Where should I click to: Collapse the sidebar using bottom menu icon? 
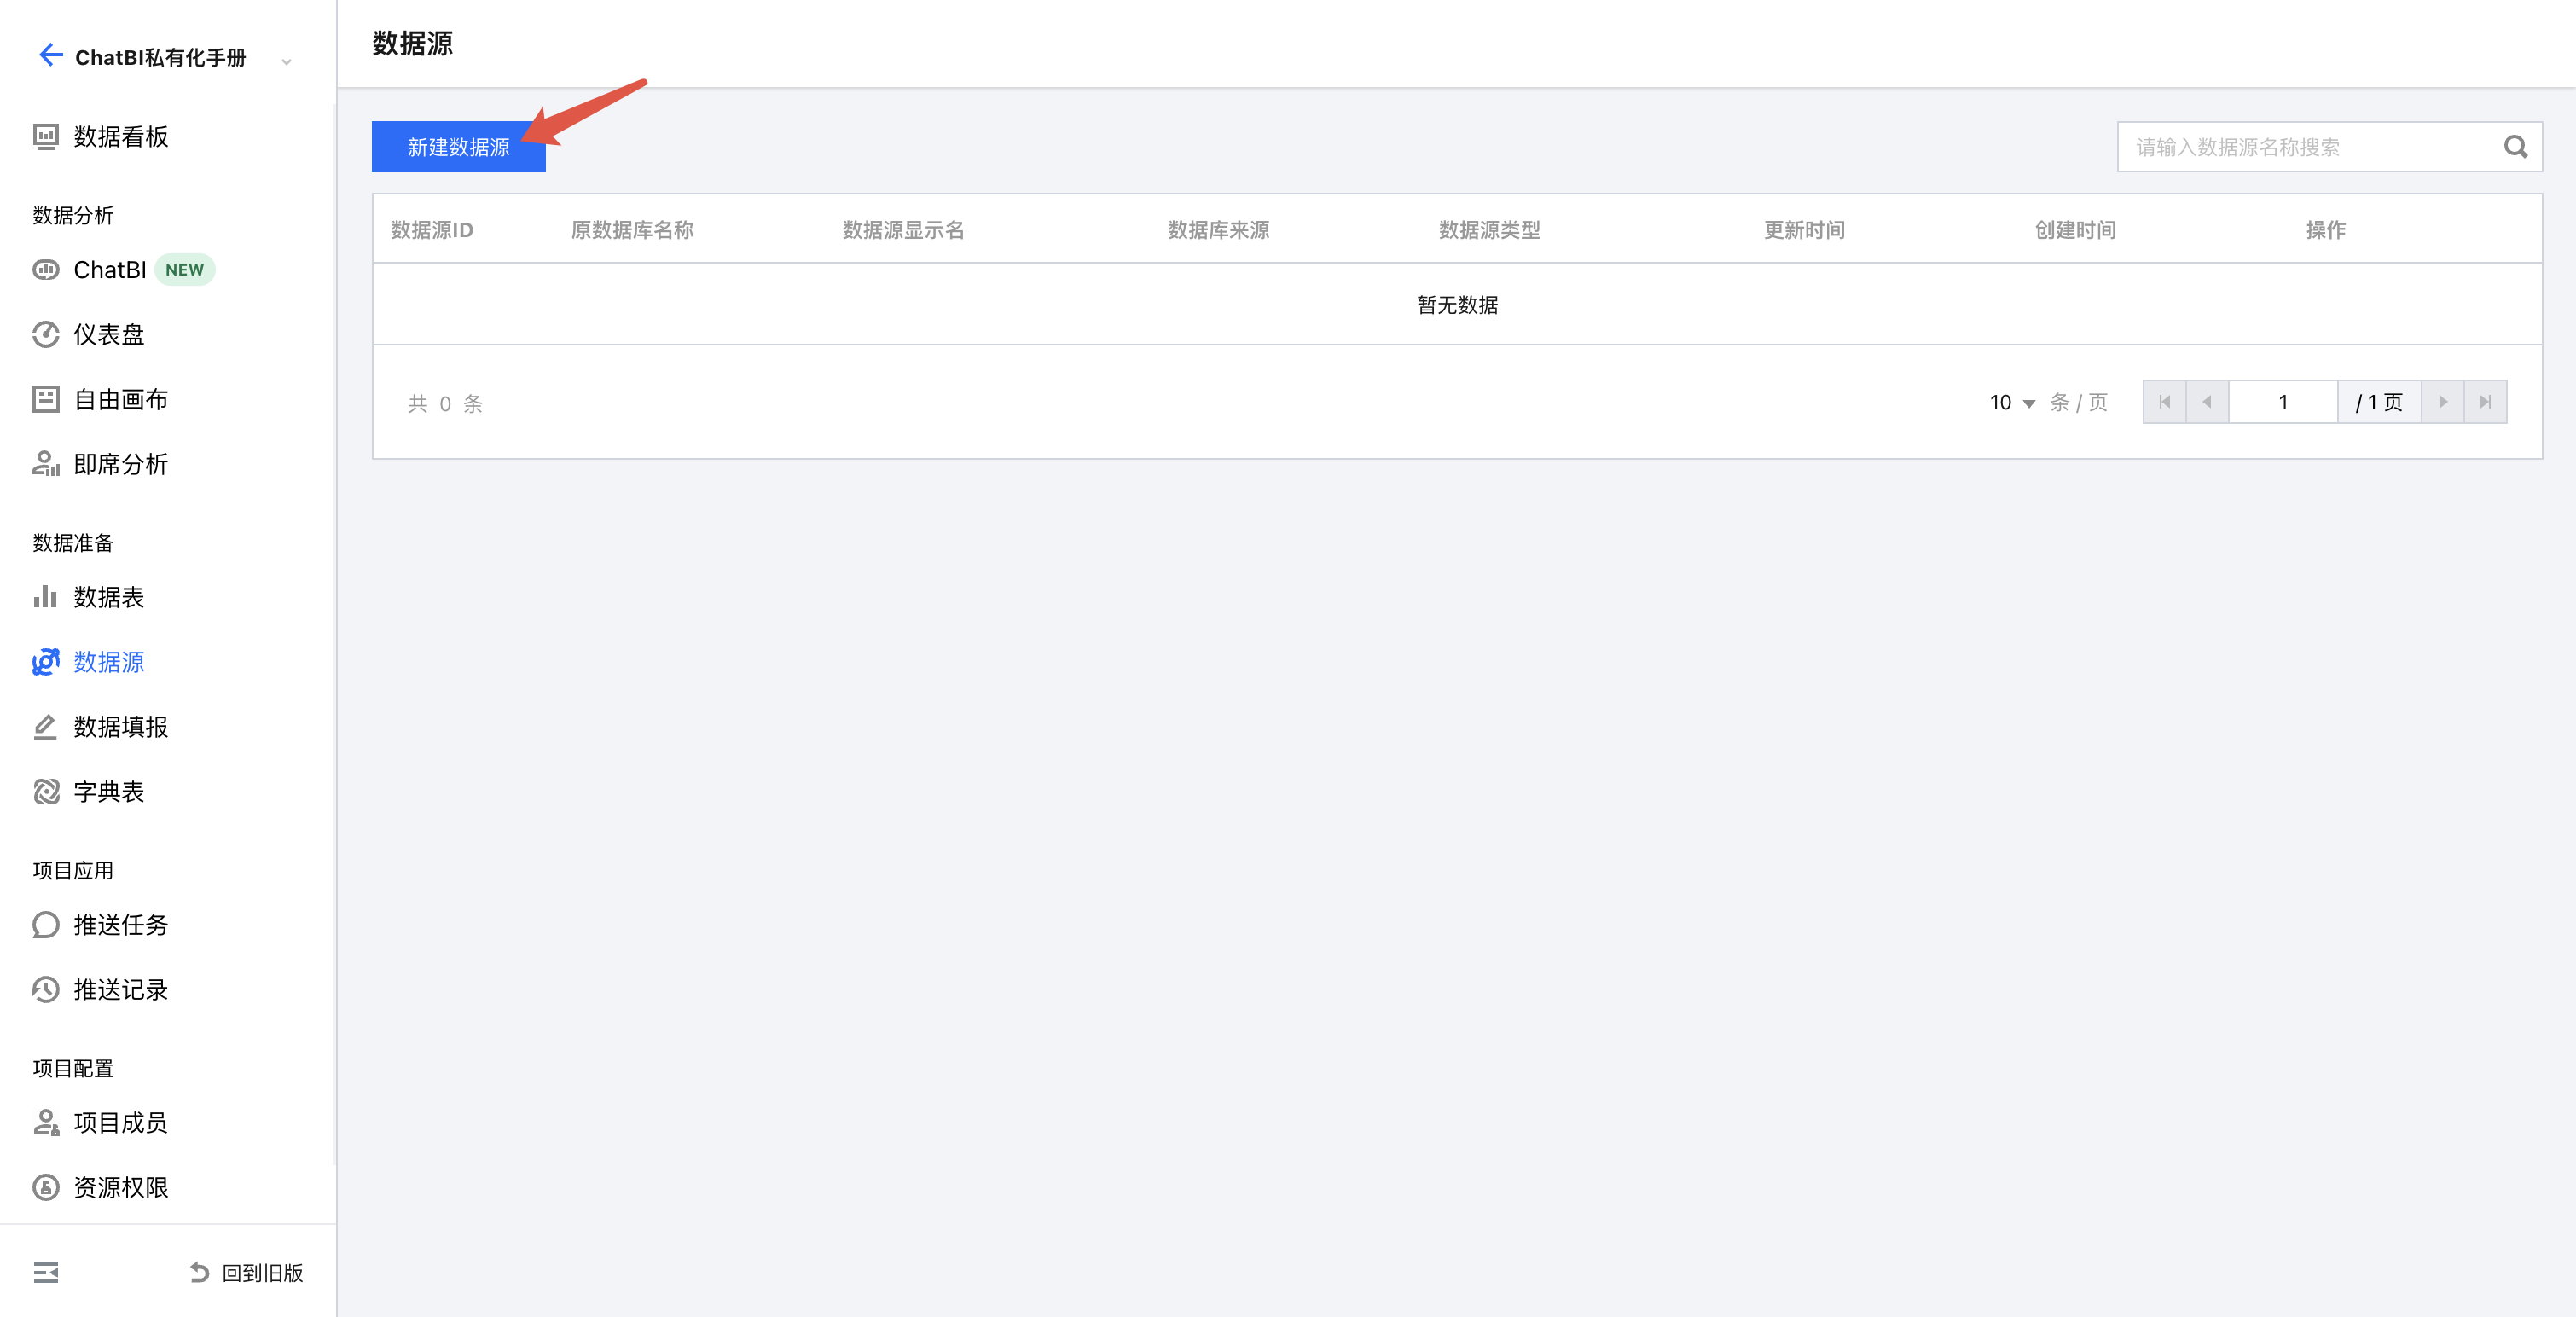[45, 1272]
